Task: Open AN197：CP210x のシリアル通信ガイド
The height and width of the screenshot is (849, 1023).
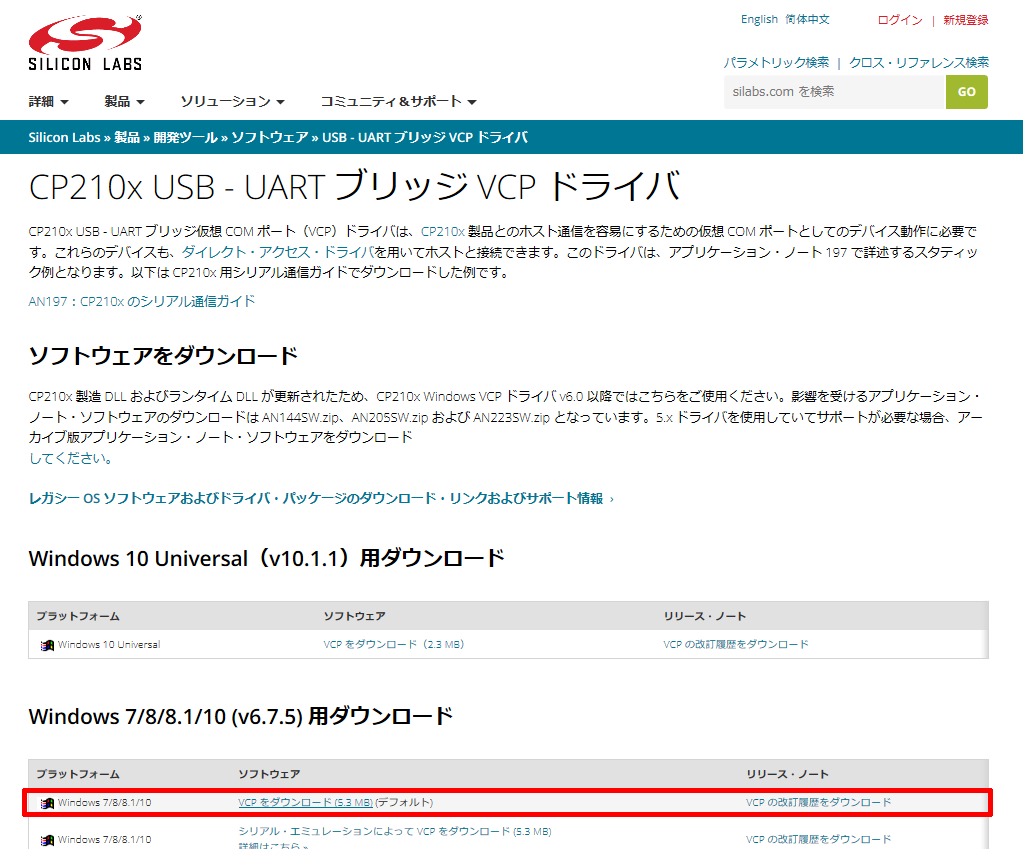Action: pyautogui.click(x=142, y=301)
